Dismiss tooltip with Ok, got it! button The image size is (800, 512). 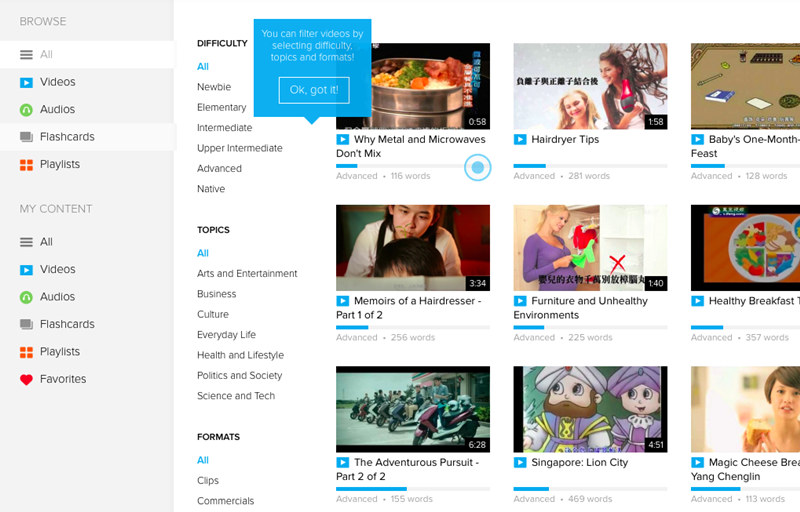314,90
